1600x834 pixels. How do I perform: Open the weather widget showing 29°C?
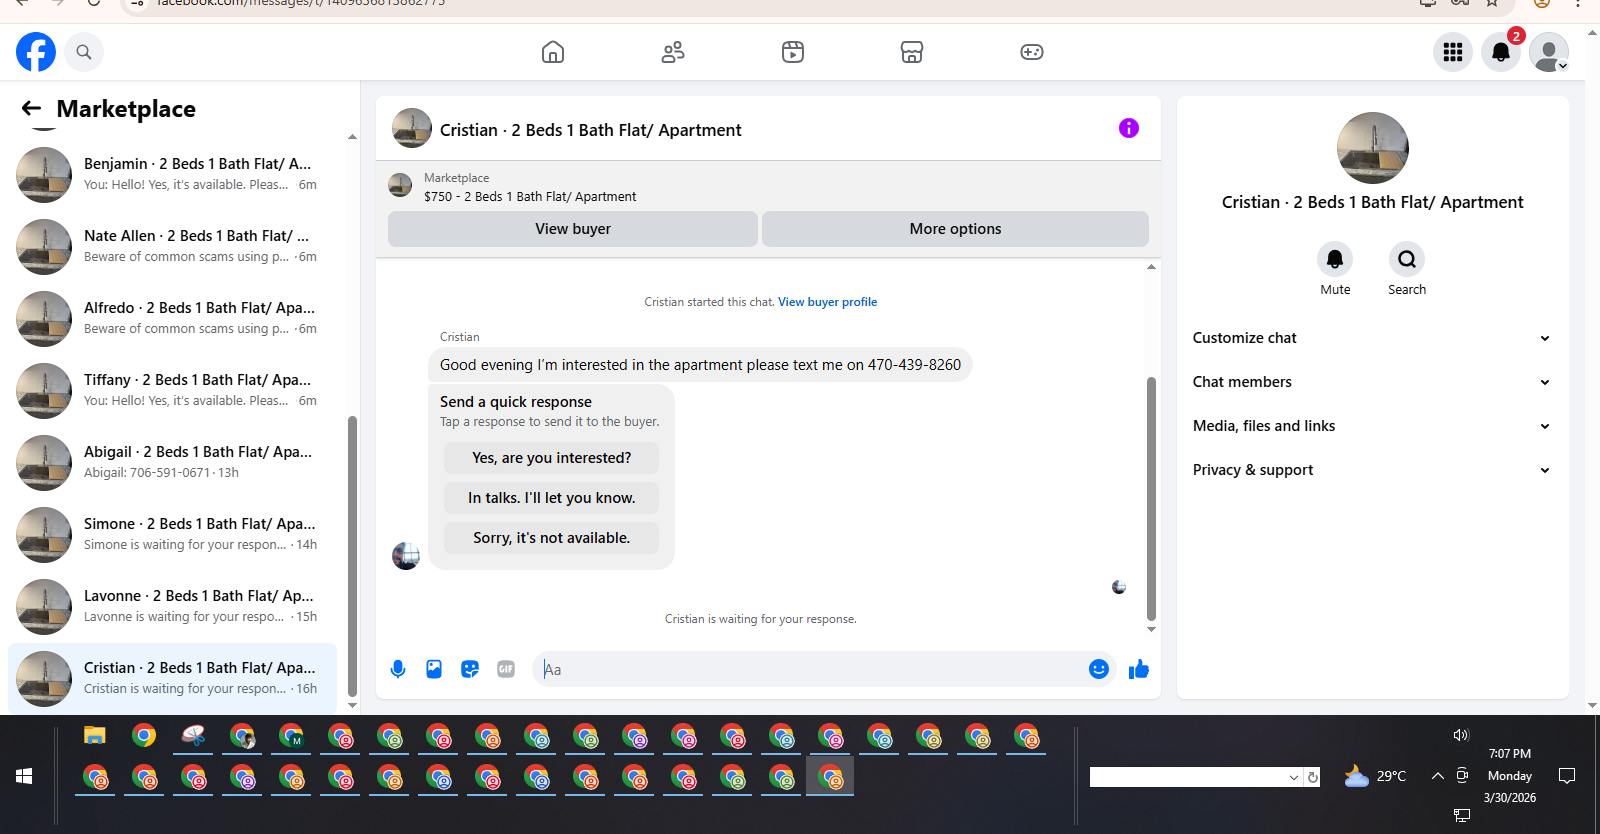[1376, 776]
